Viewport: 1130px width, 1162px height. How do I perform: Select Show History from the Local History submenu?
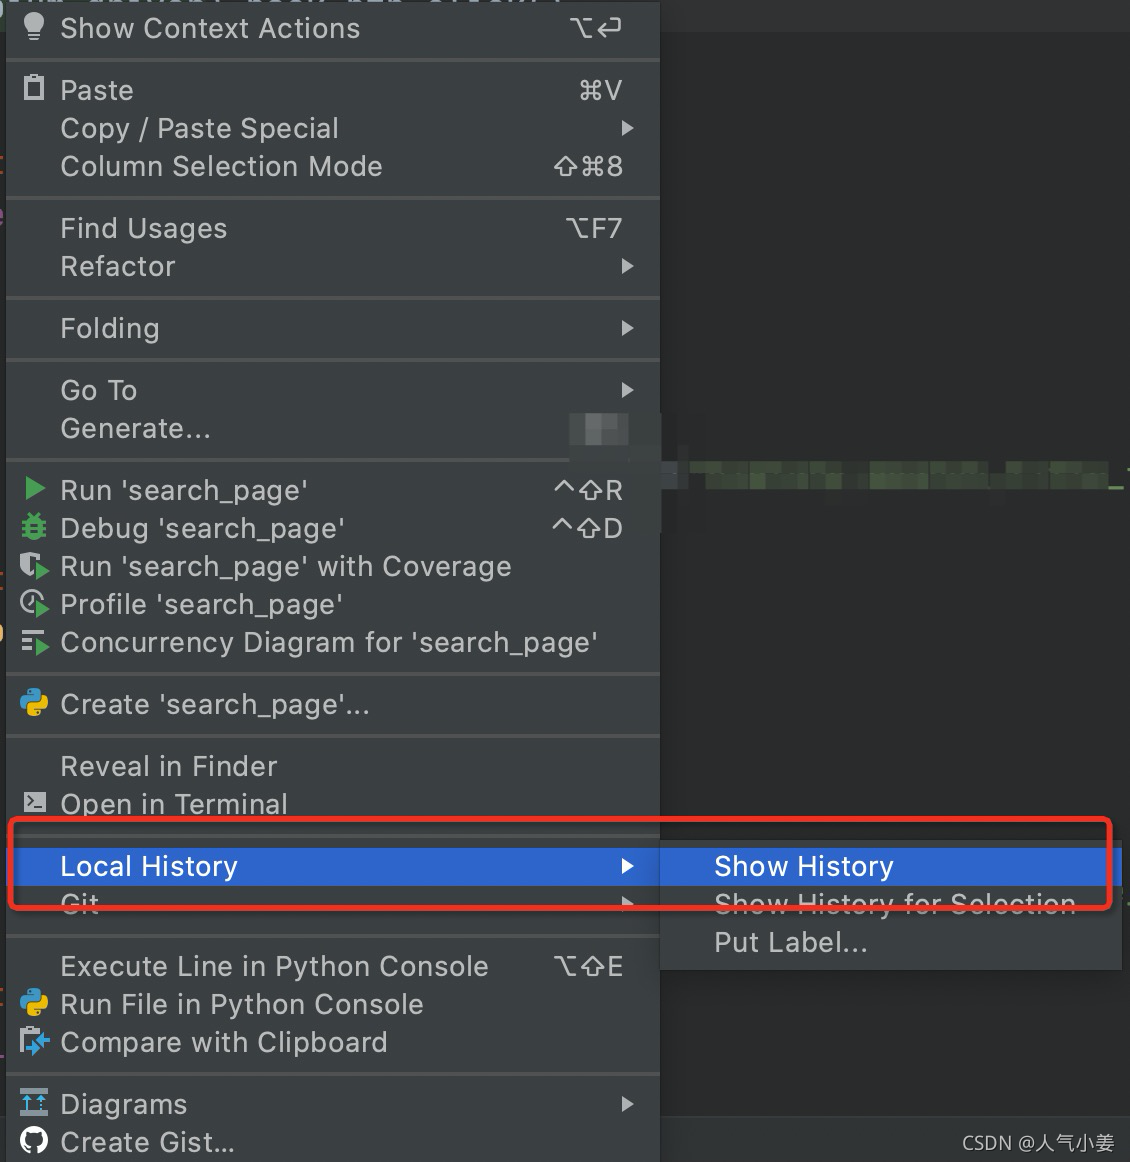804,866
